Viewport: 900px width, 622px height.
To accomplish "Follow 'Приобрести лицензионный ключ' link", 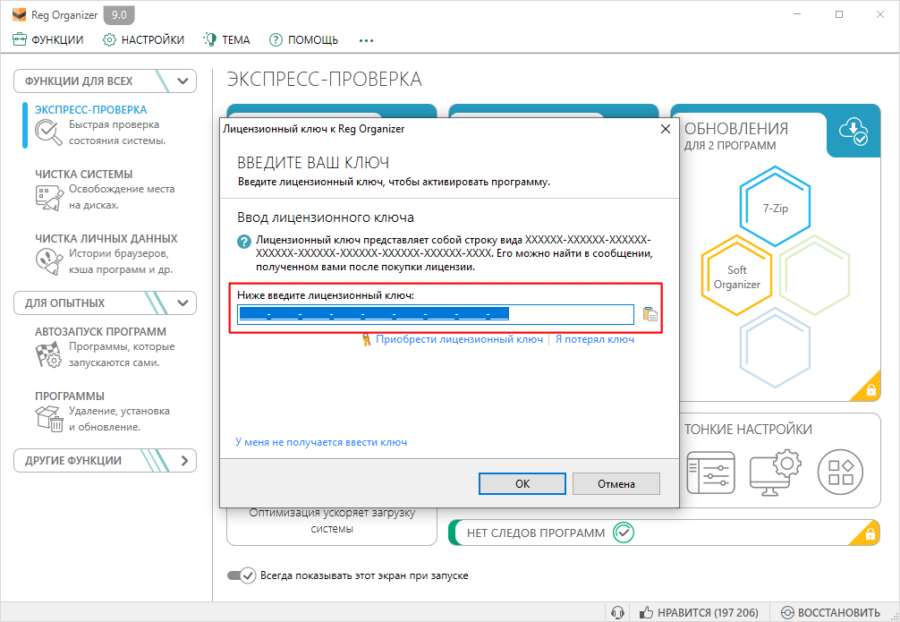I will [459, 339].
